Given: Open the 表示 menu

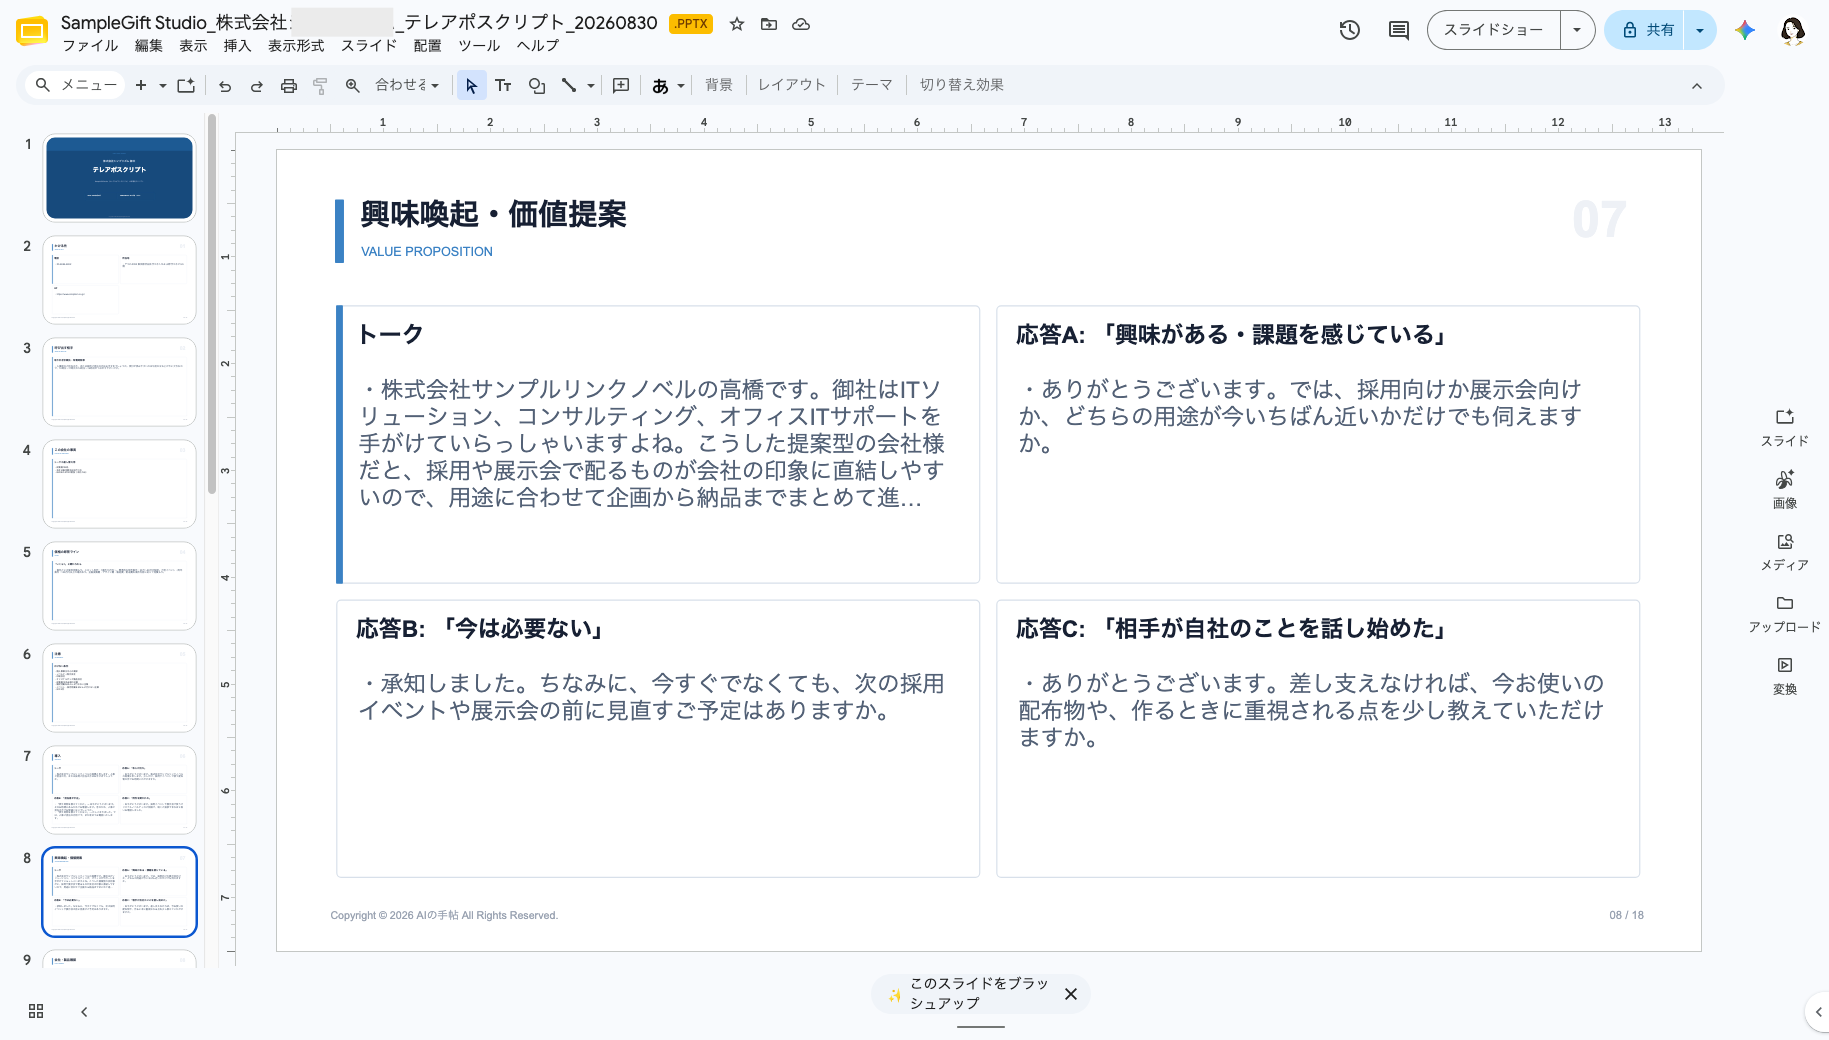Looking at the screenshot, I should click(x=193, y=46).
